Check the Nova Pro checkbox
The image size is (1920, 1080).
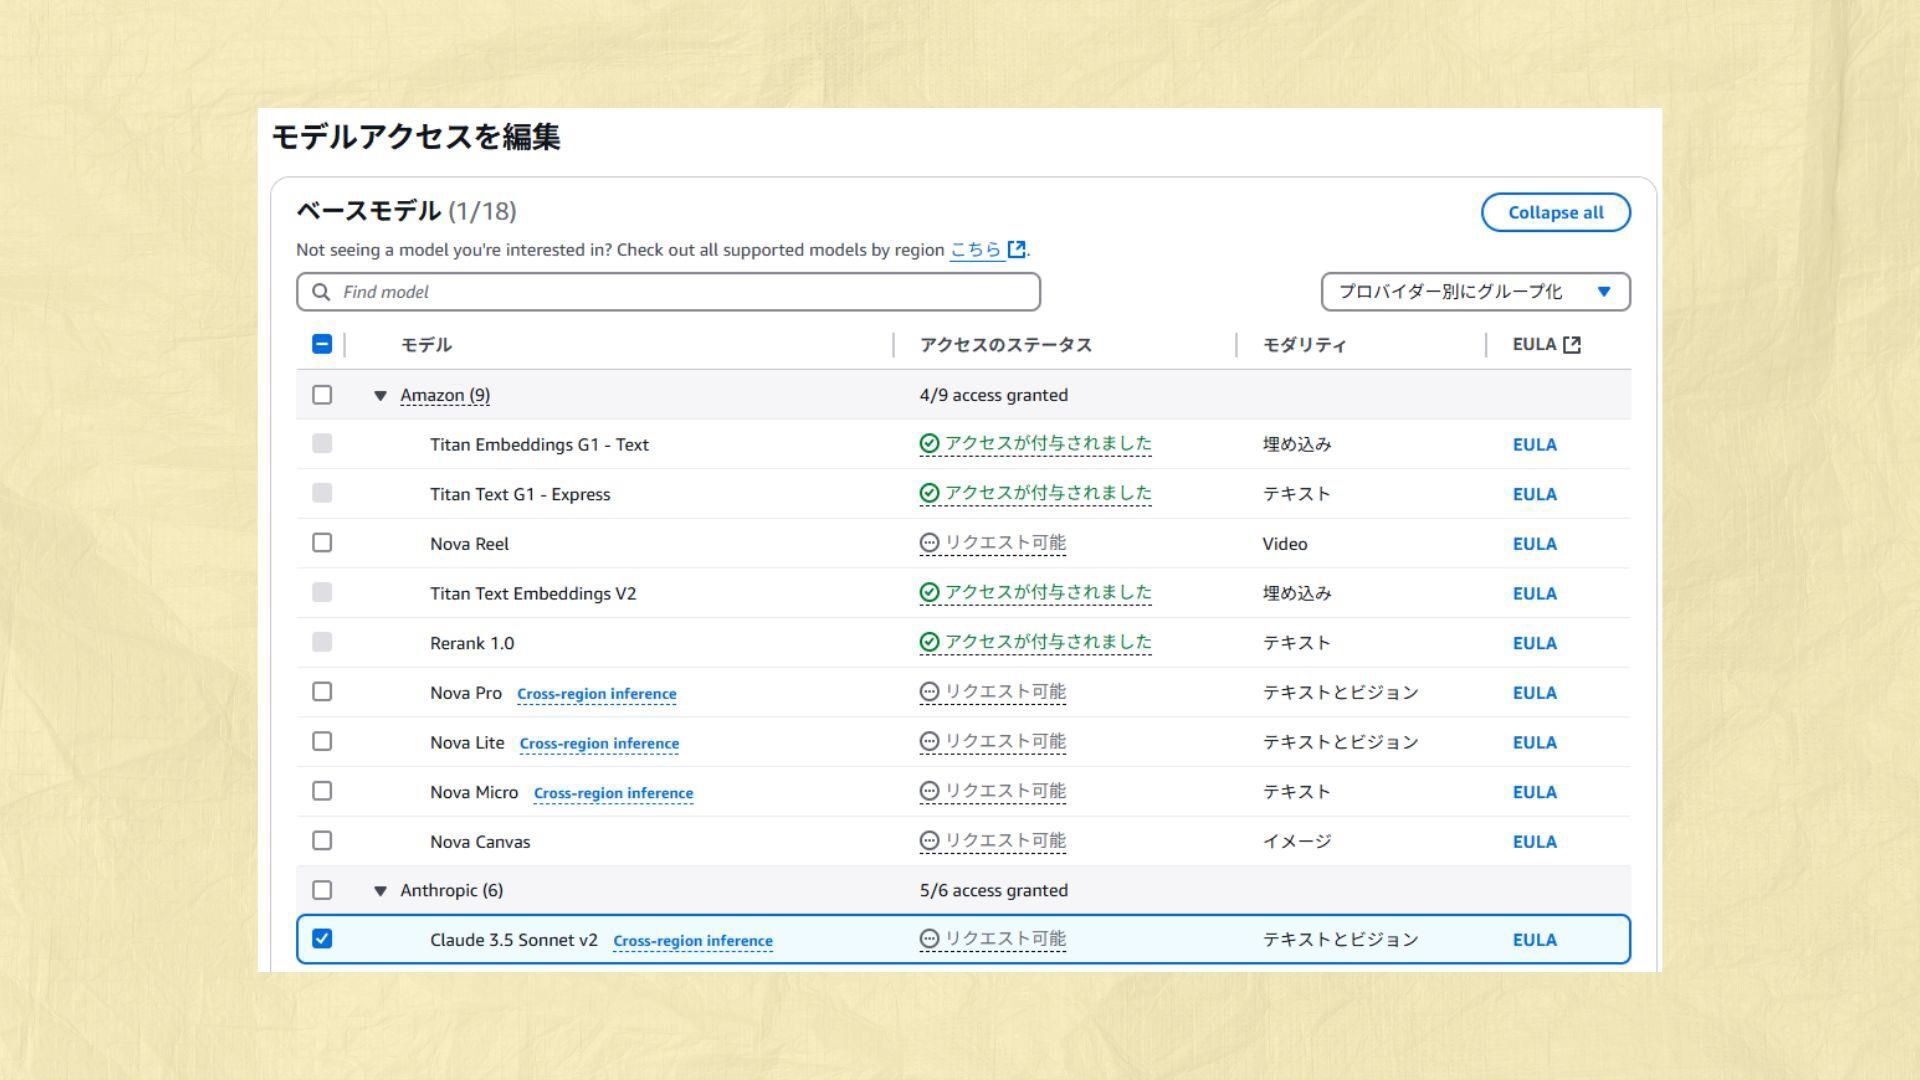(x=322, y=691)
